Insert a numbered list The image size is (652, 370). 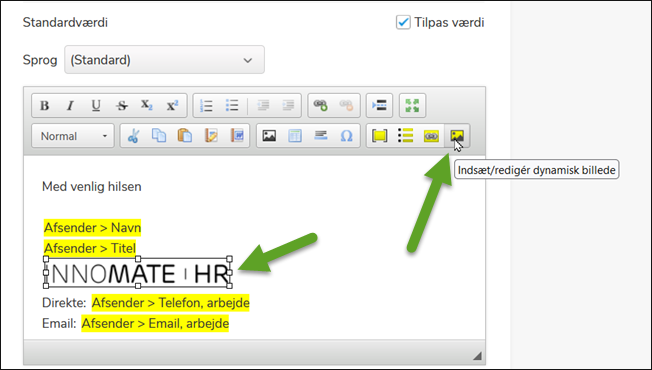tap(206, 106)
